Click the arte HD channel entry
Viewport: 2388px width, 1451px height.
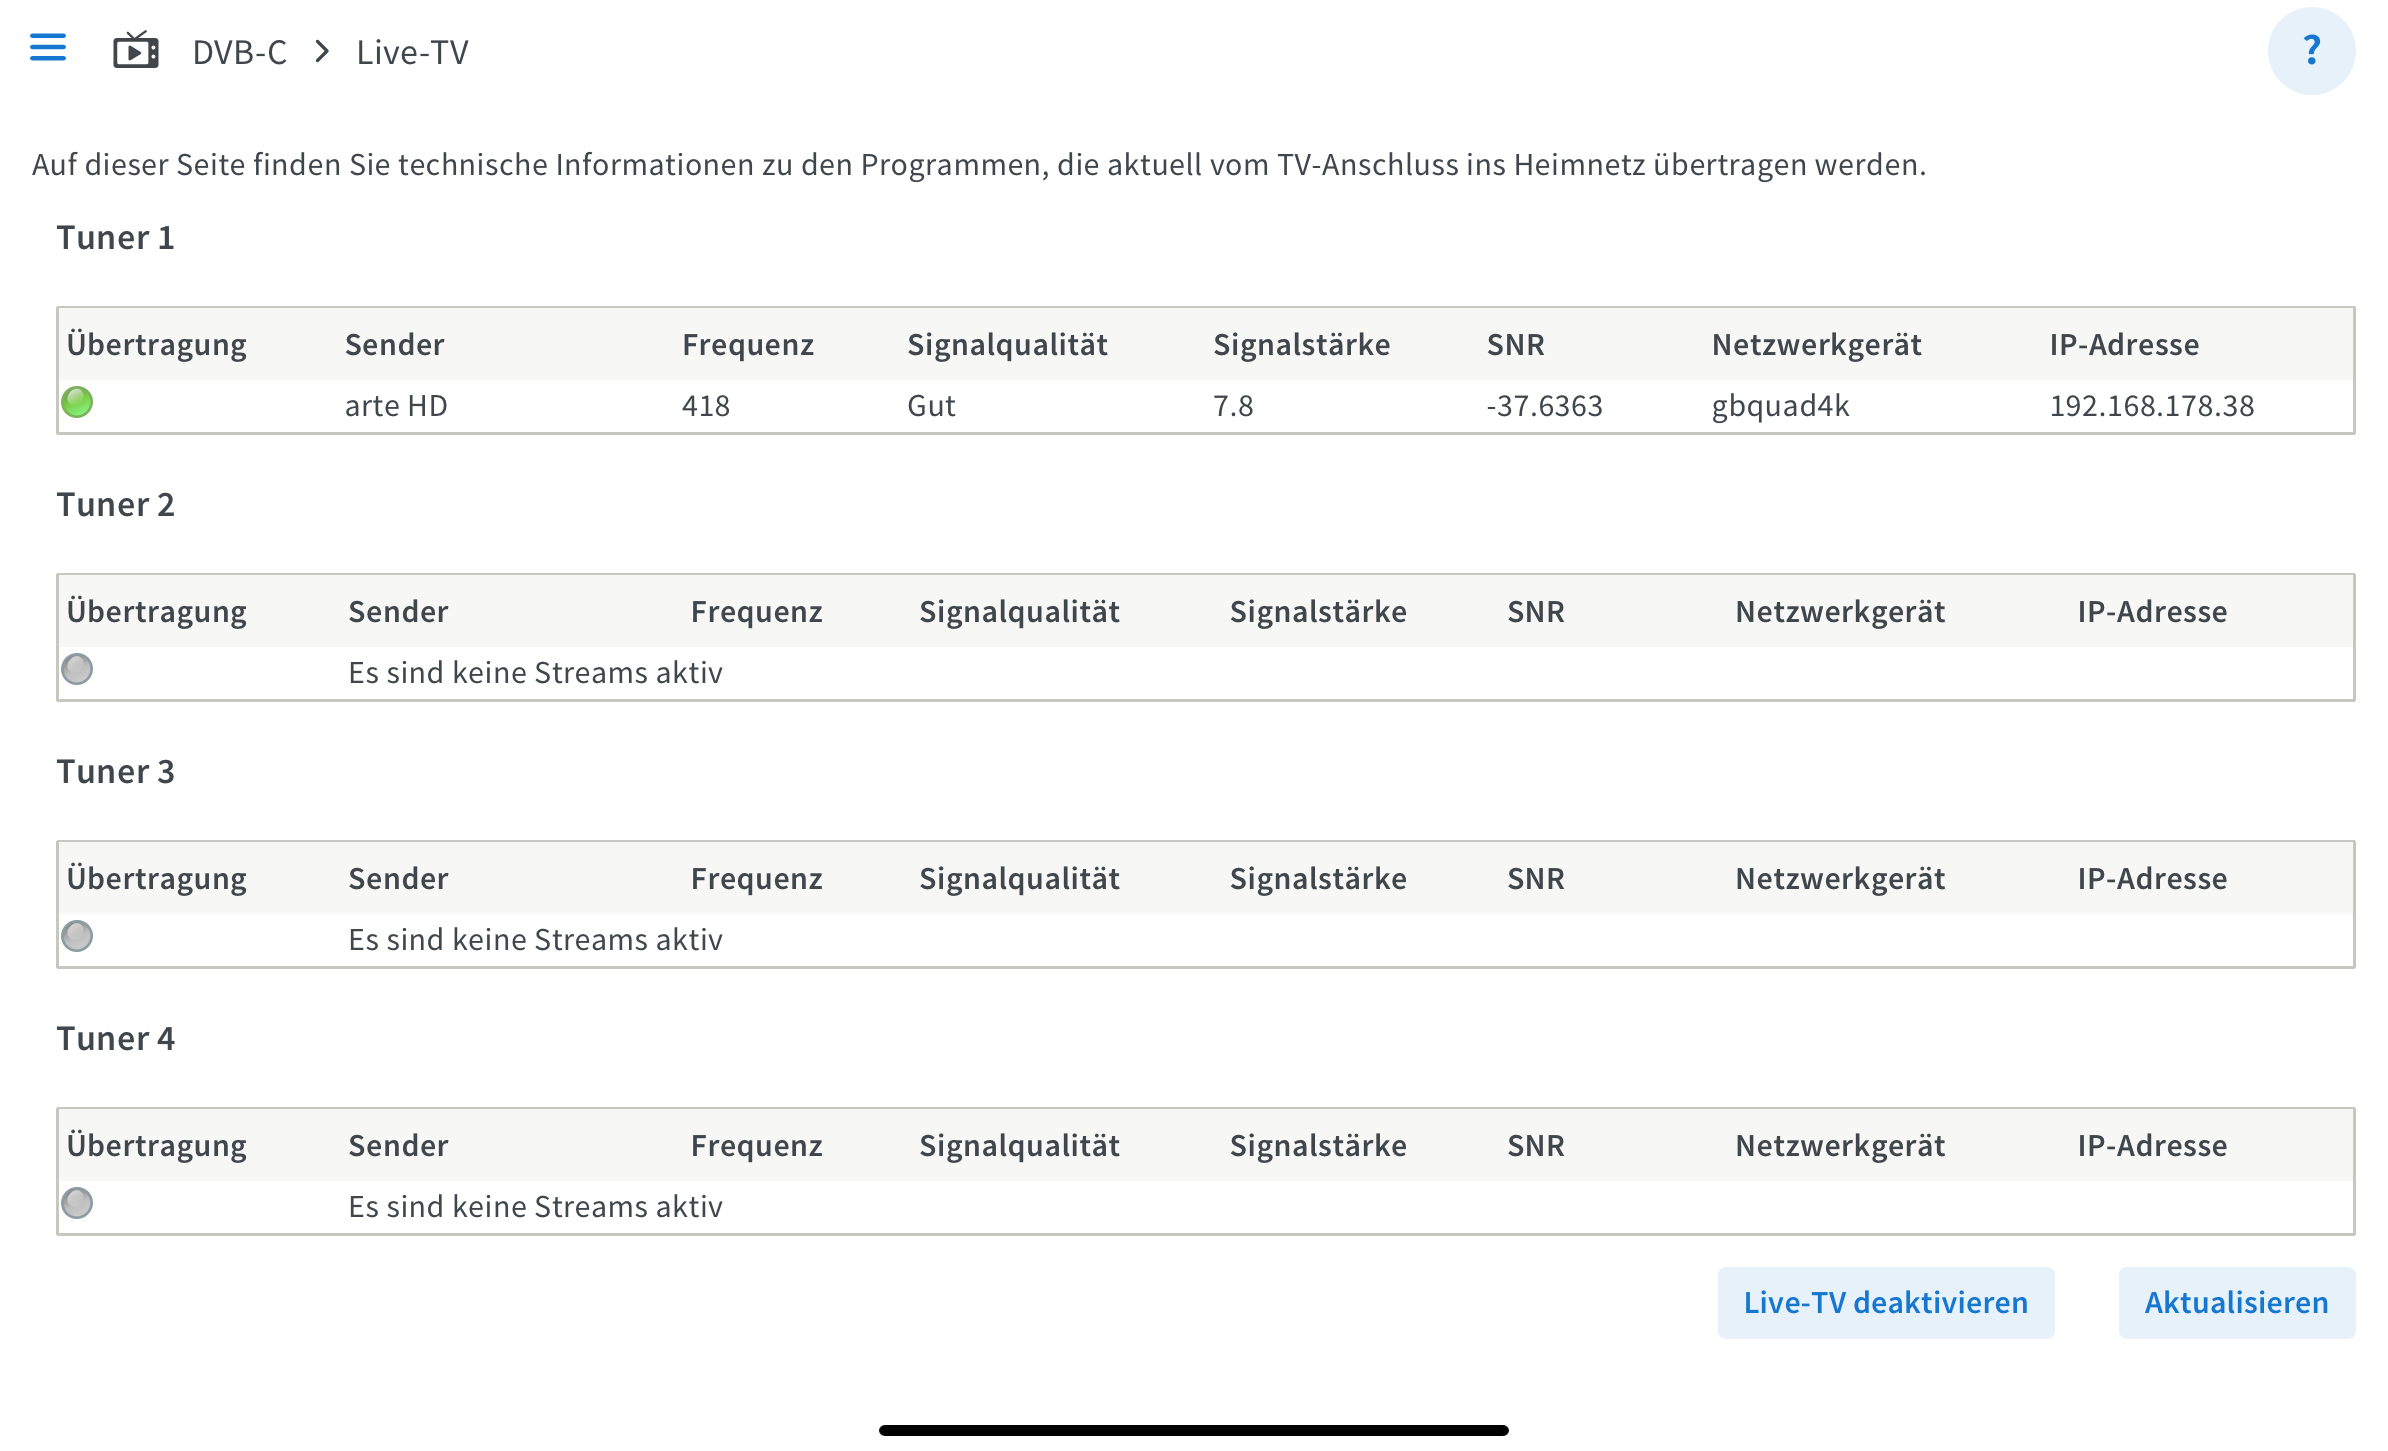[x=396, y=406]
